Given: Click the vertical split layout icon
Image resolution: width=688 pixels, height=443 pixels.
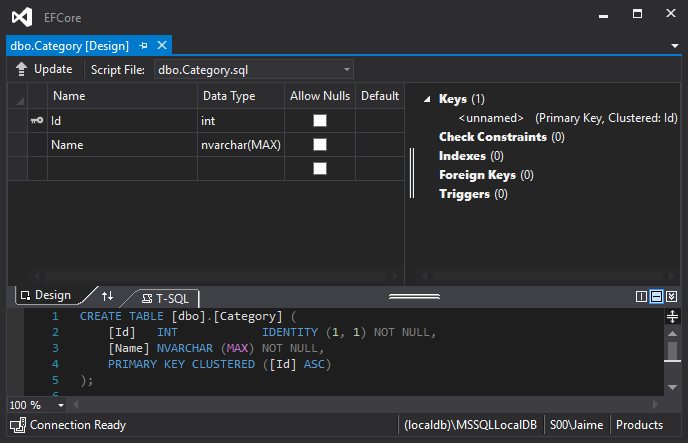Looking at the screenshot, I should coord(642,297).
